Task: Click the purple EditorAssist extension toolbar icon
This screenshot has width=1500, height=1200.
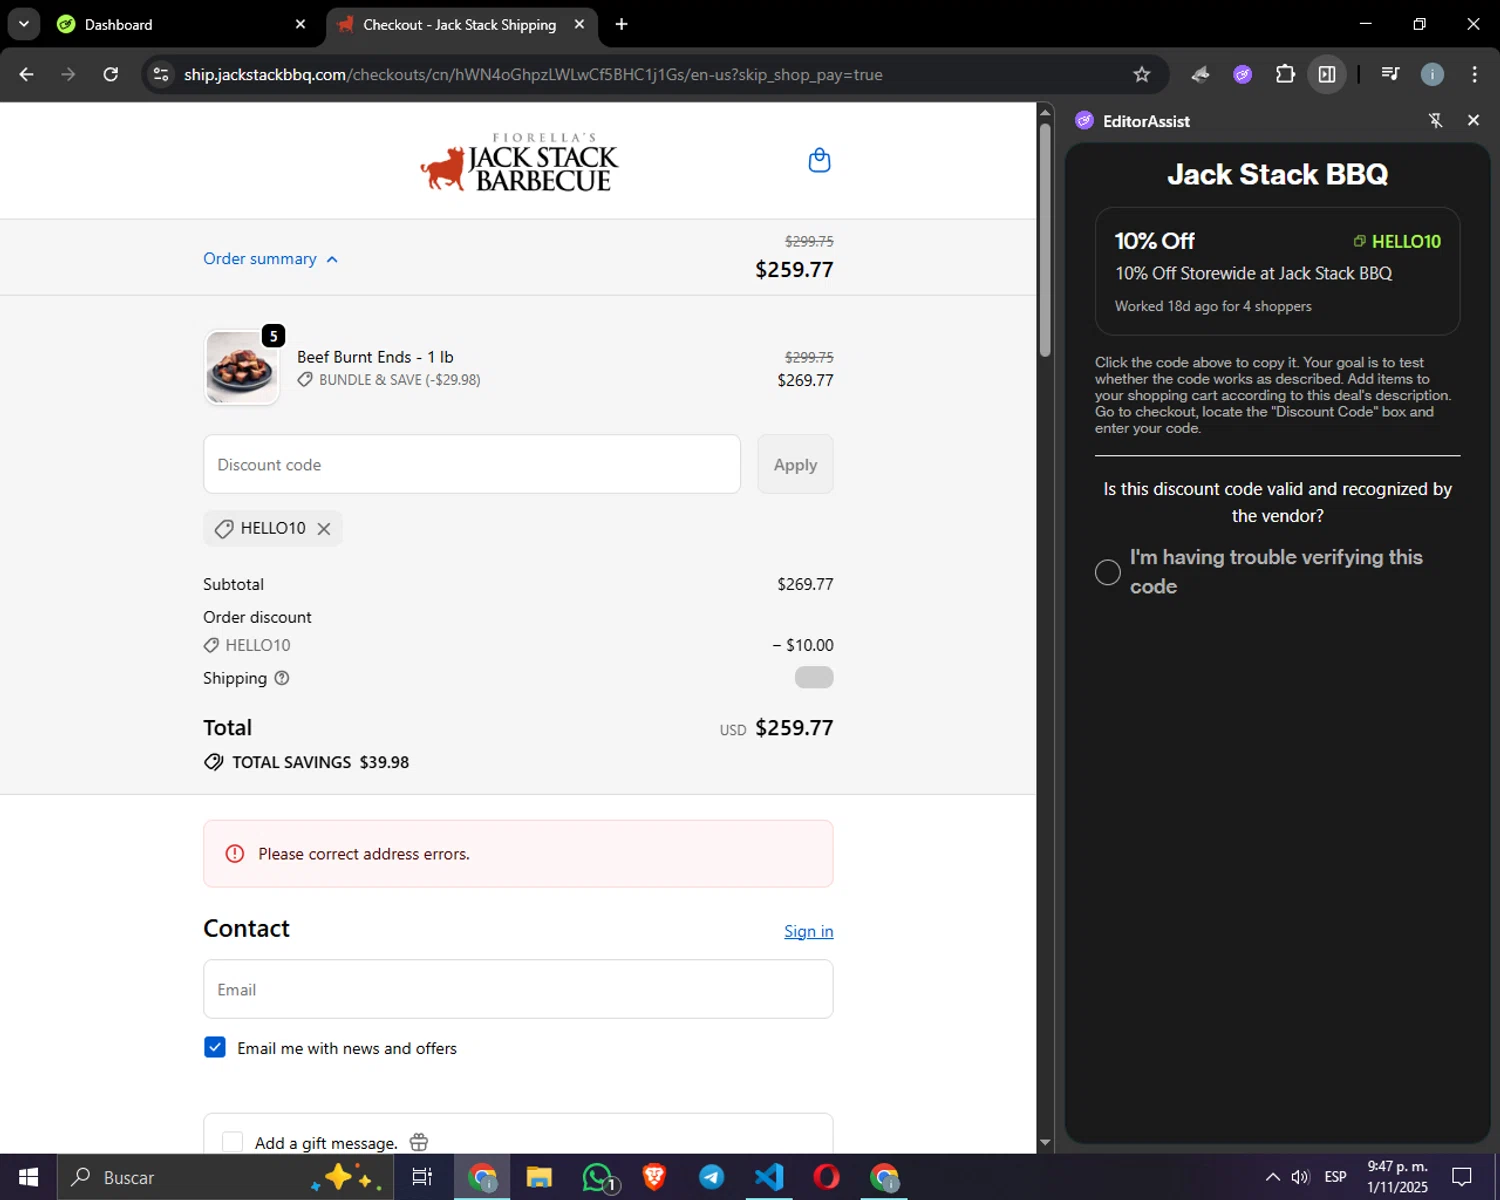Action: coord(1242,74)
